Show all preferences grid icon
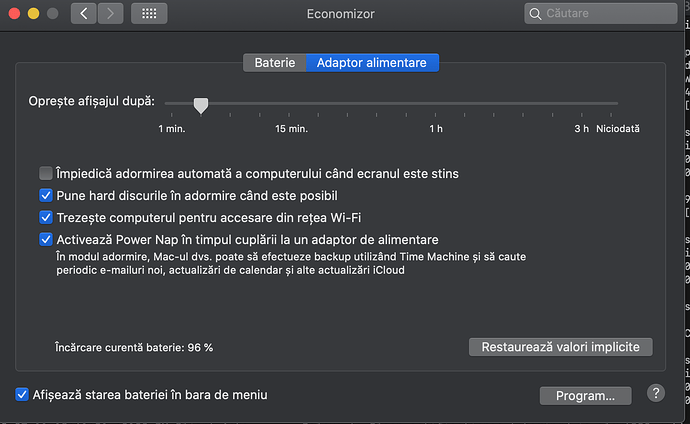The image size is (690, 424). (149, 14)
